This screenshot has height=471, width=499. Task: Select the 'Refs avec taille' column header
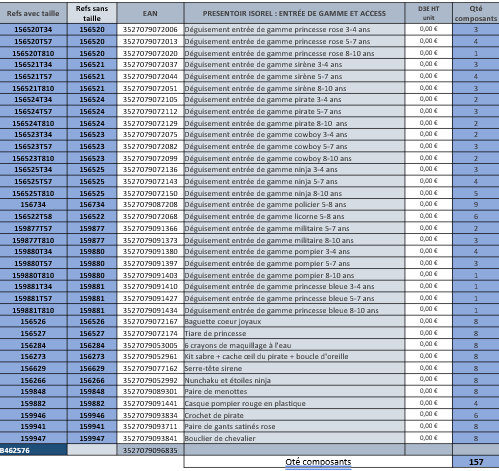pos(33,13)
